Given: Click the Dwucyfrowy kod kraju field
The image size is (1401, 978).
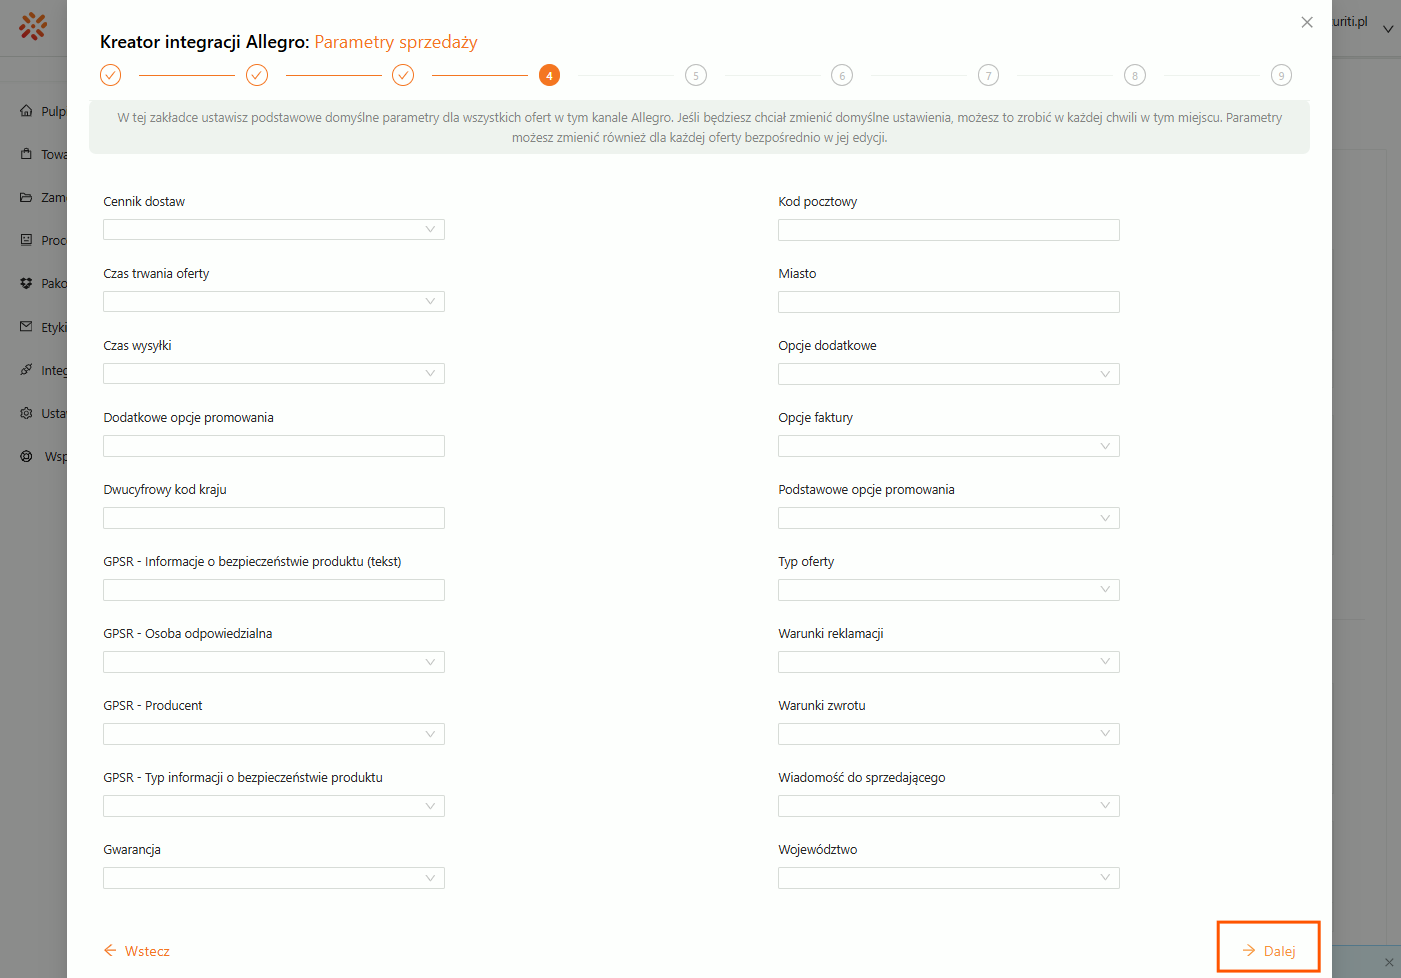Looking at the screenshot, I should click(273, 518).
